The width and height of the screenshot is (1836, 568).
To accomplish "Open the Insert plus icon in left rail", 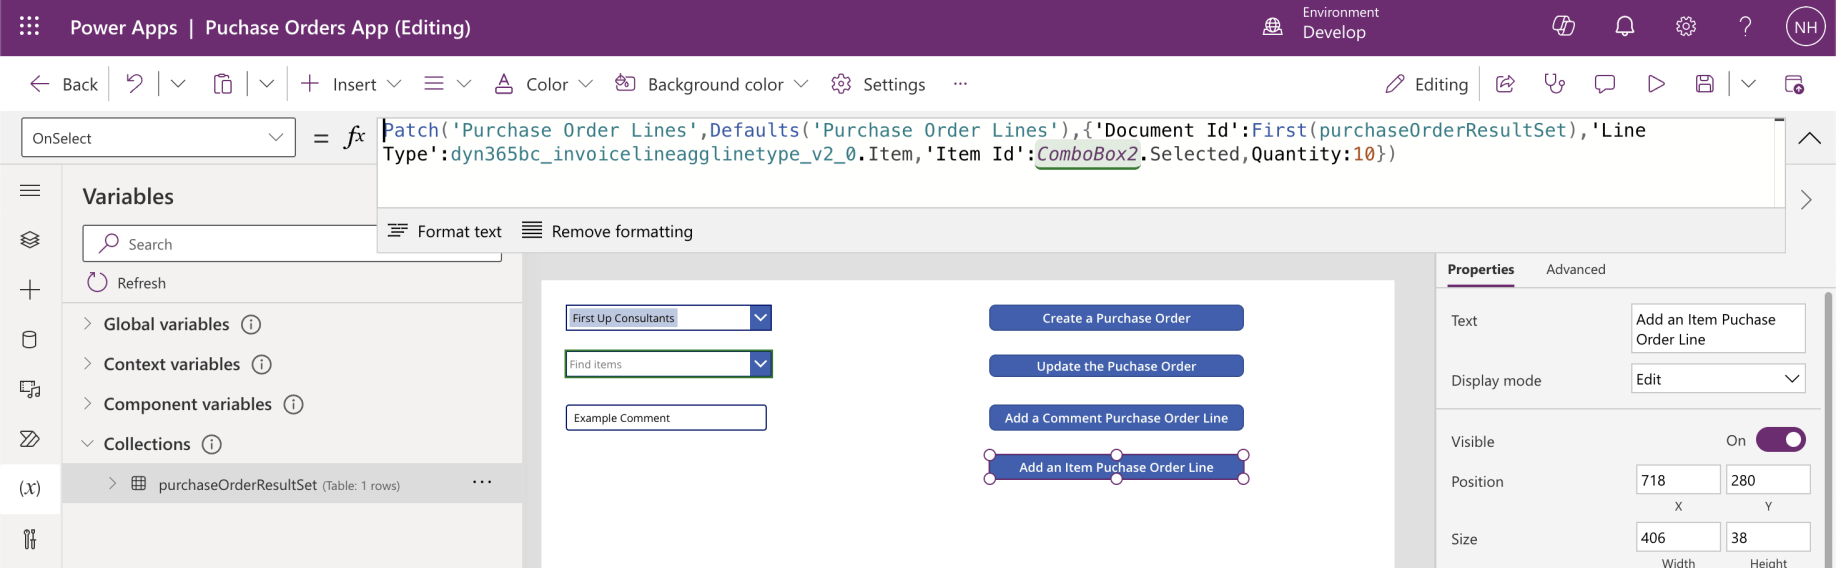I will tap(30, 290).
